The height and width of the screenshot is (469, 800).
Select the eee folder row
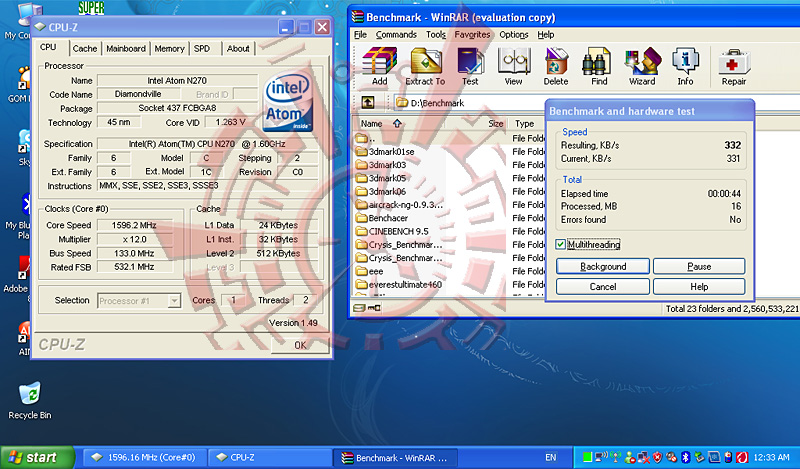369,271
